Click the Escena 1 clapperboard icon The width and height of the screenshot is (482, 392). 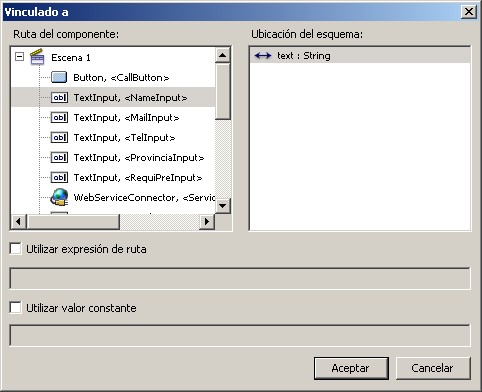37,57
